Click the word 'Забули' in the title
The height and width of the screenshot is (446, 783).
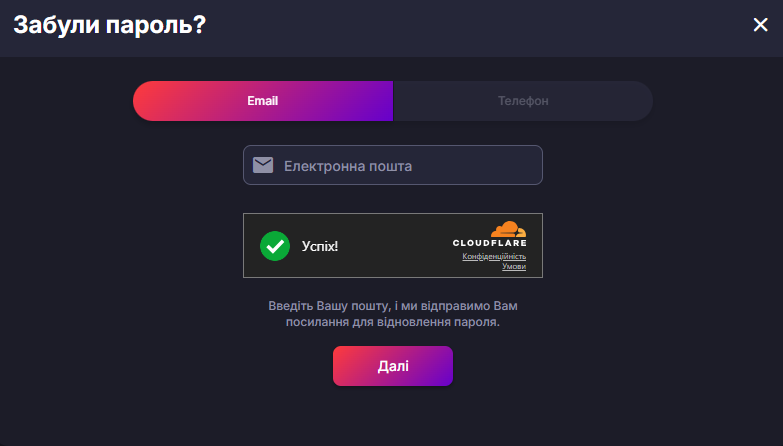pos(56,25)
